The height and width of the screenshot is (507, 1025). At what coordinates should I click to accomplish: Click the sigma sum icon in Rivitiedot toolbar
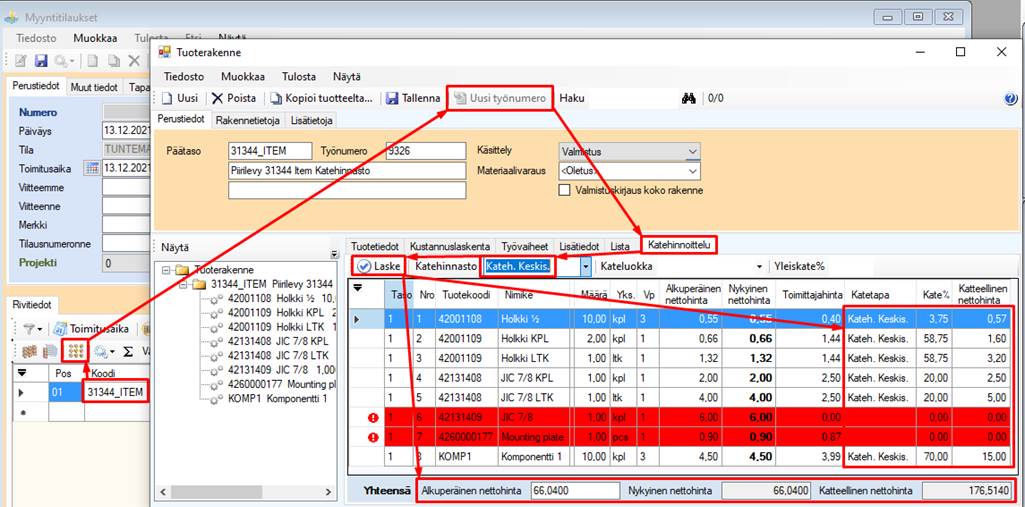(x=128, y=352)
